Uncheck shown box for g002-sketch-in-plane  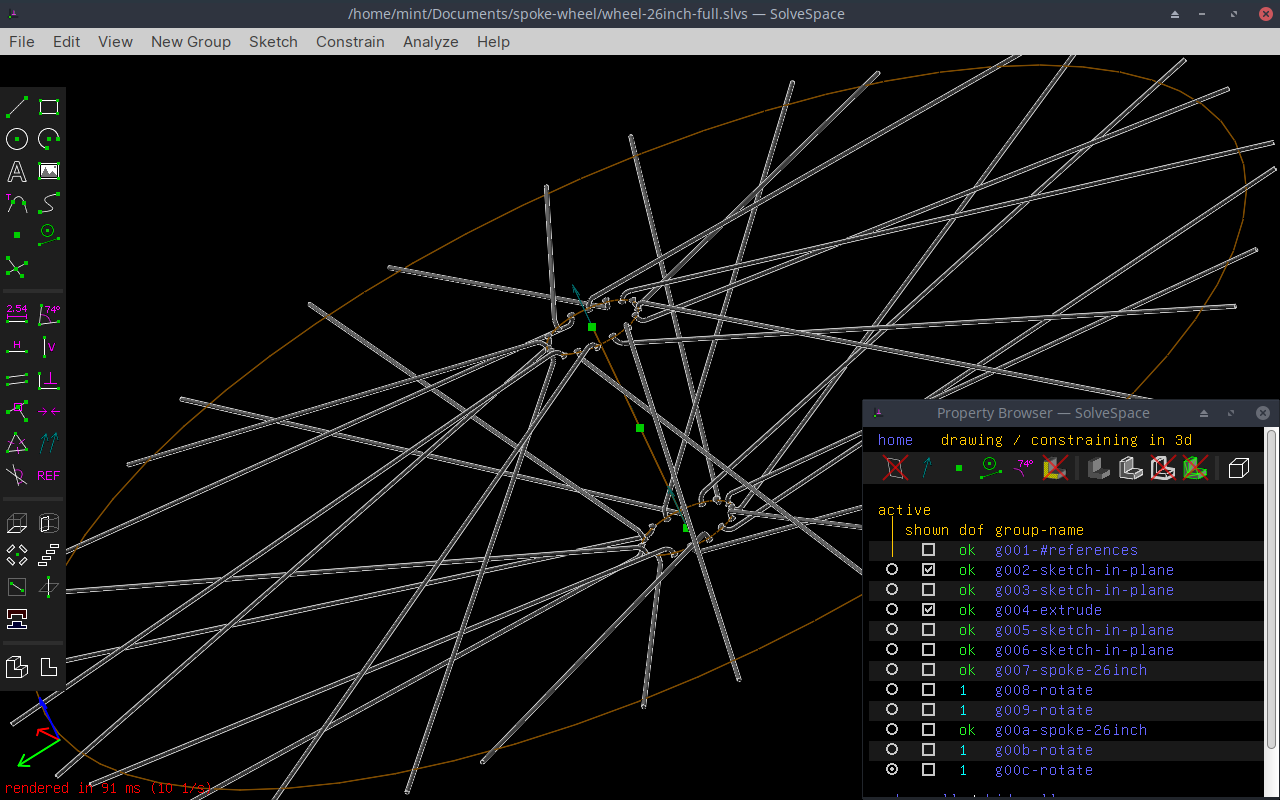[928, 570]
